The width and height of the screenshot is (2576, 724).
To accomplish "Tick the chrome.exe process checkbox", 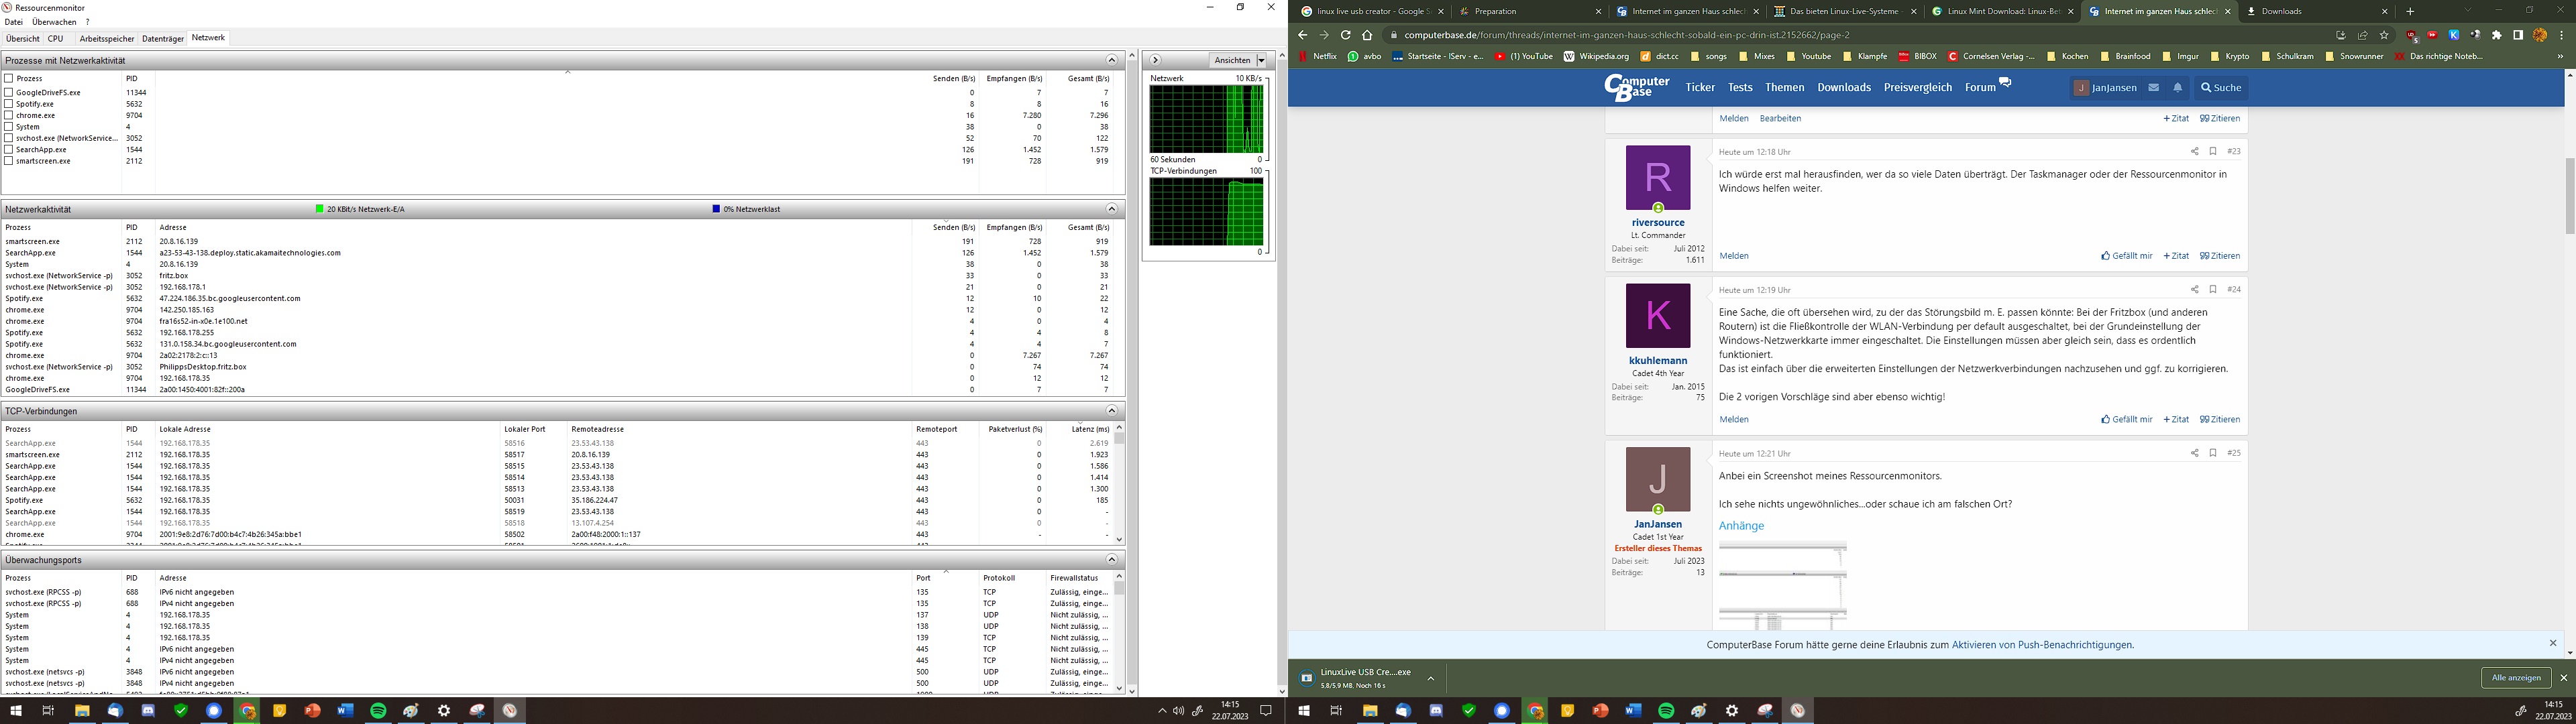I will click(x=9, y=115).
